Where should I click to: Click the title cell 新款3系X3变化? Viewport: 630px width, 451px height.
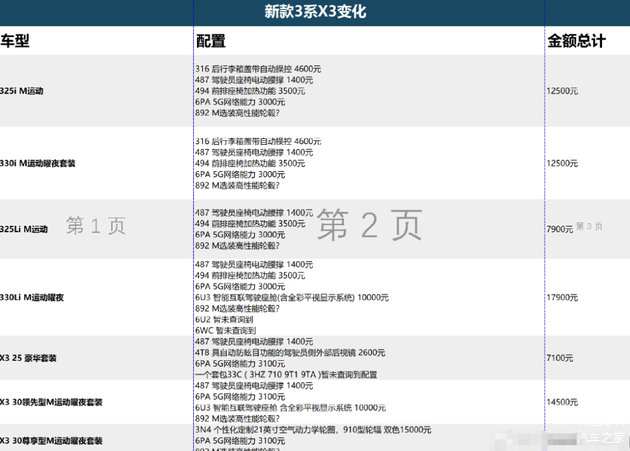pyautogui.click(x=315, y=13)
